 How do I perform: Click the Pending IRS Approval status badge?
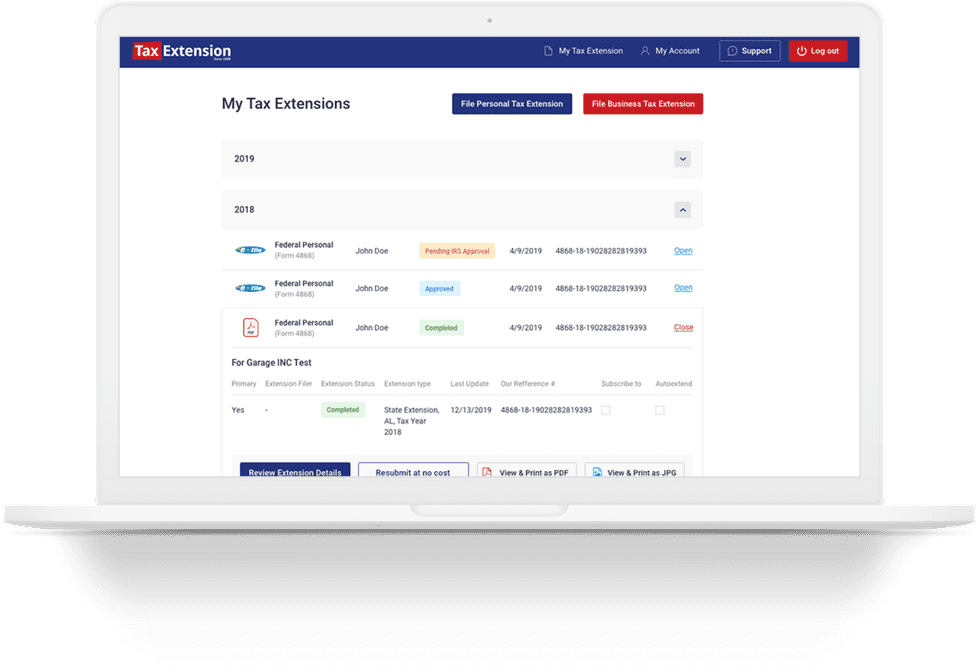[x=457, y=250]
